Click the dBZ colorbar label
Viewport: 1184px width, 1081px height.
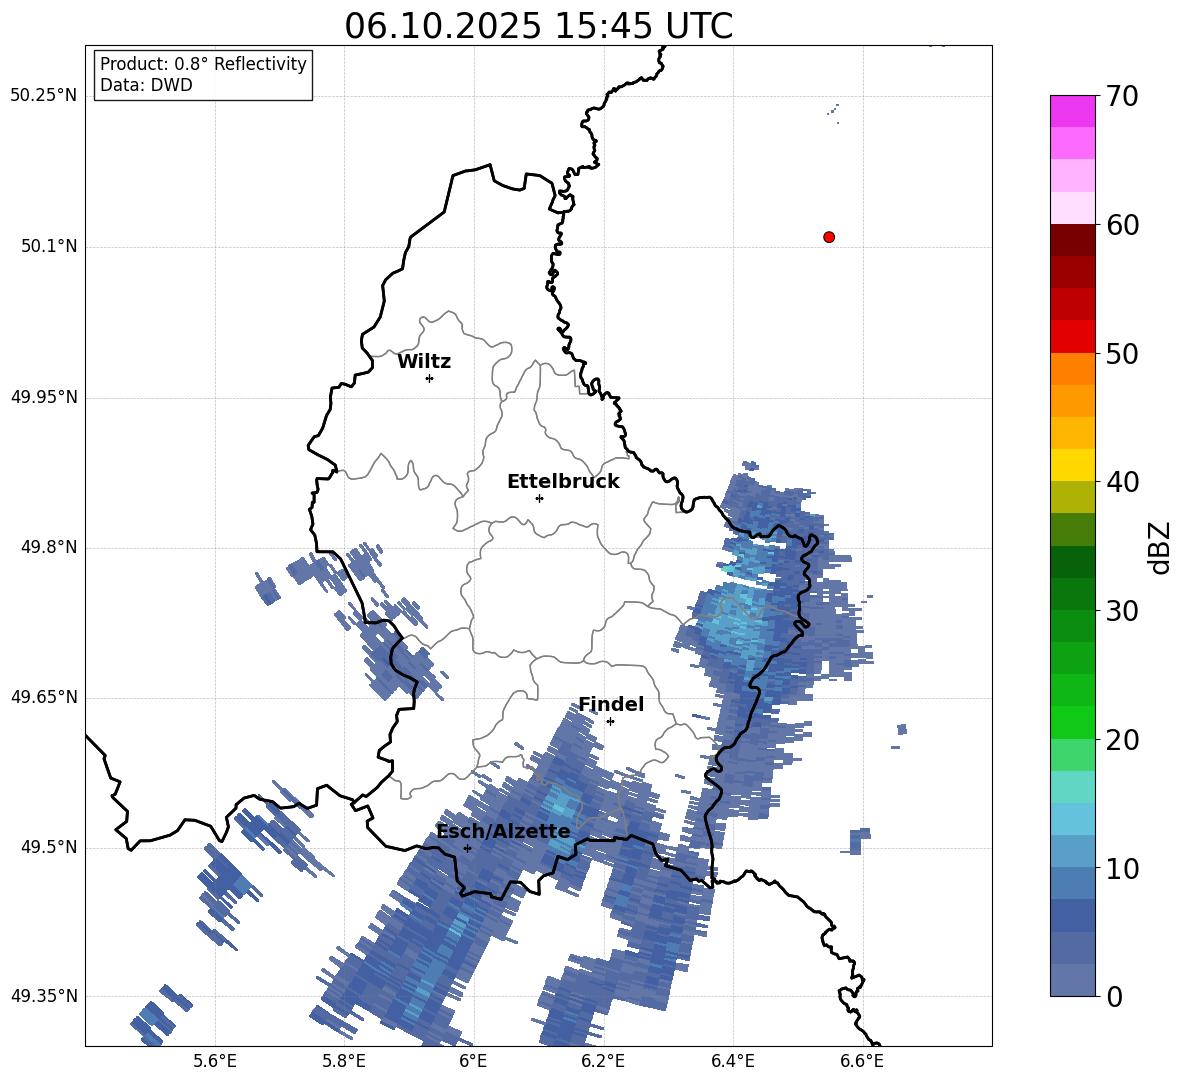coord(1159,547)
